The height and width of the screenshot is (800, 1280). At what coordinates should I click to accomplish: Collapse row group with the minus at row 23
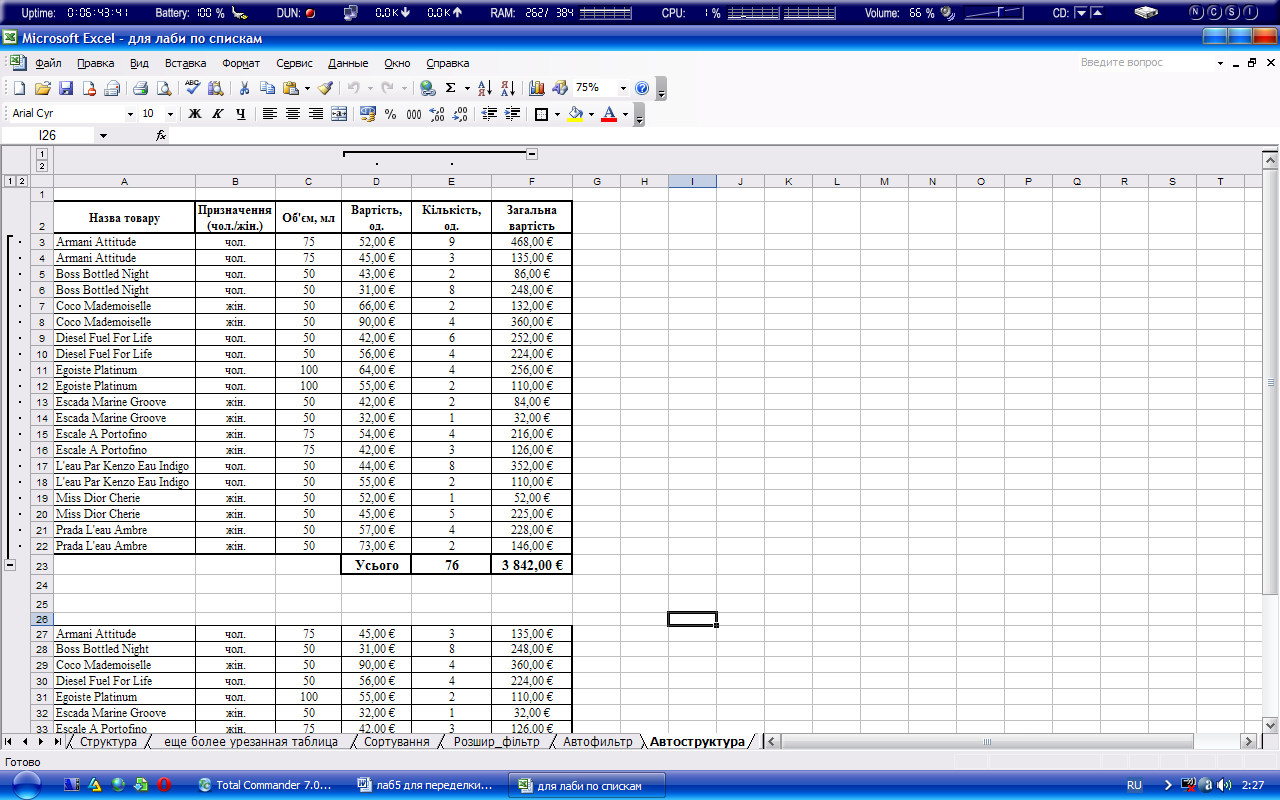tap(10, 565)
